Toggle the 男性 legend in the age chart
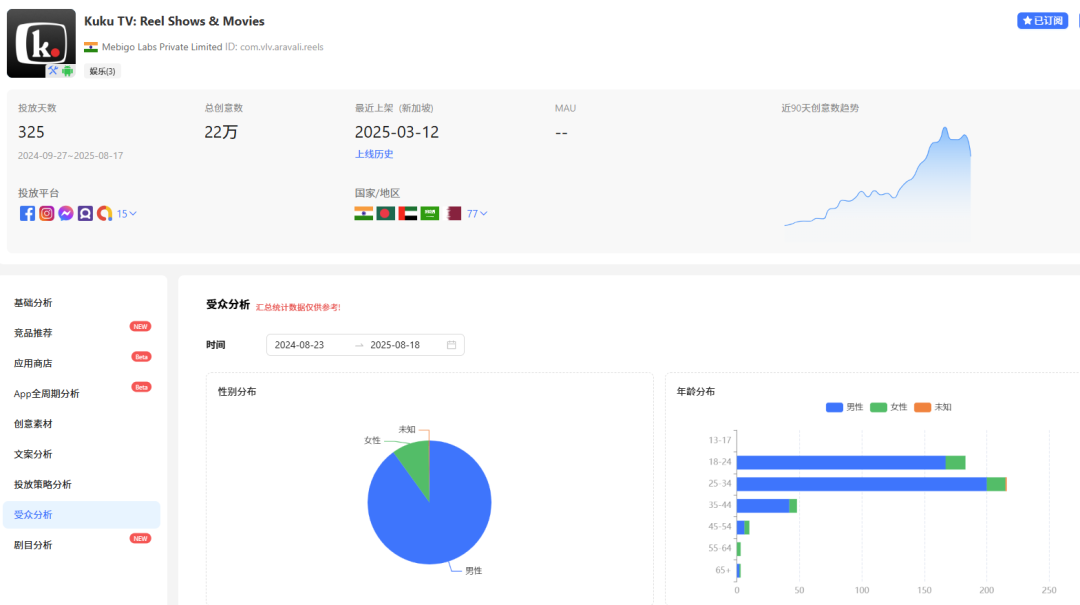Screen dimensions: 1080x605 844,407
